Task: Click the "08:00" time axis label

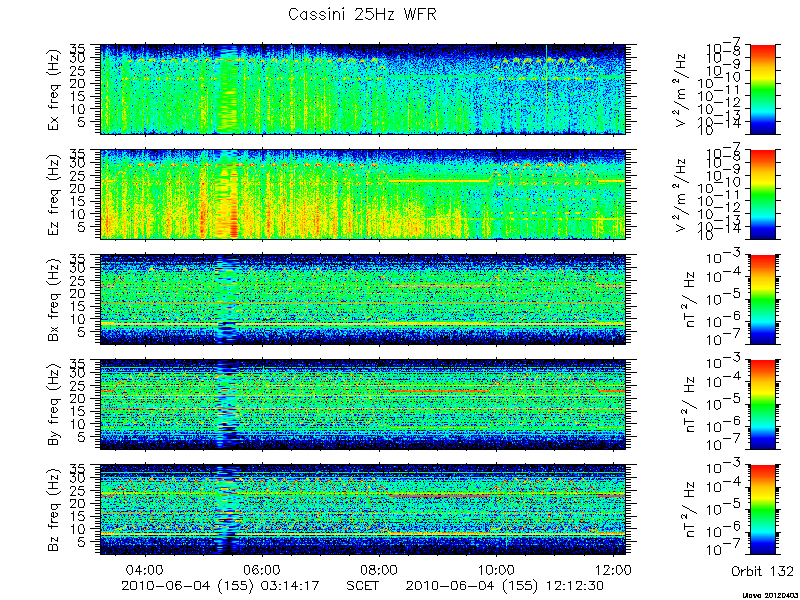Action: 379,568
